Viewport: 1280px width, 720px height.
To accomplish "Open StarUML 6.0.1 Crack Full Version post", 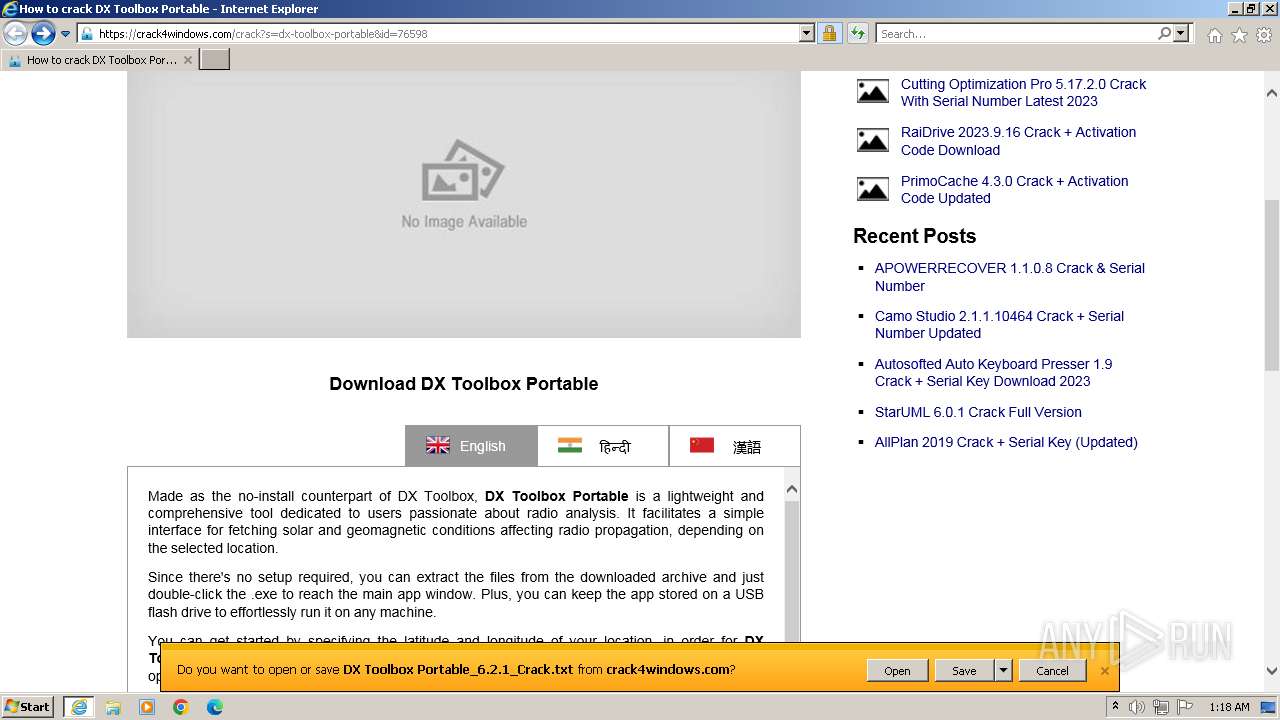I will tap(978, 412).
